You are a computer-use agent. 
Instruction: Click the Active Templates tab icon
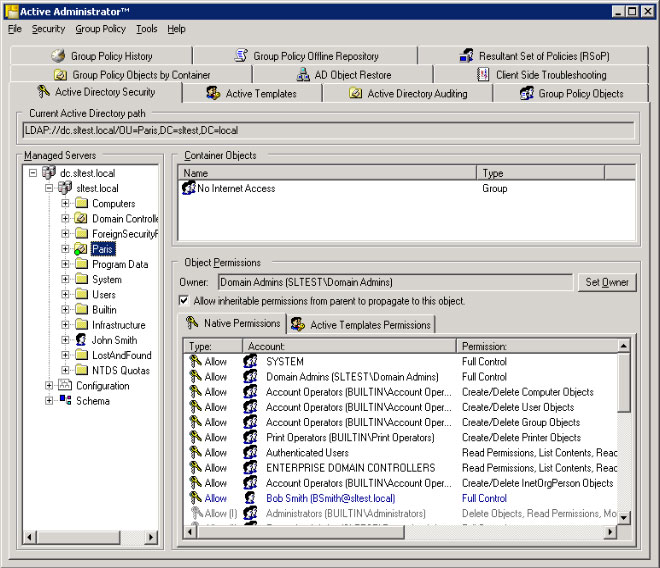click(213, 93)
